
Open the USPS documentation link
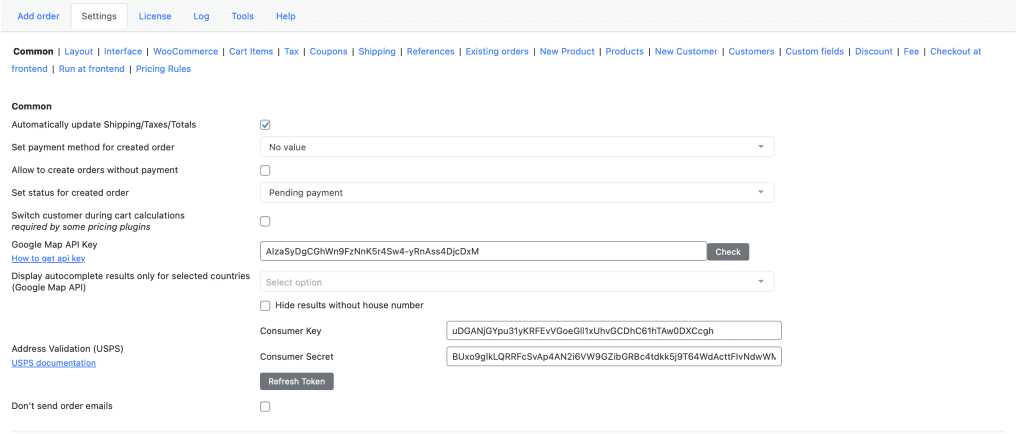point(53,363)
